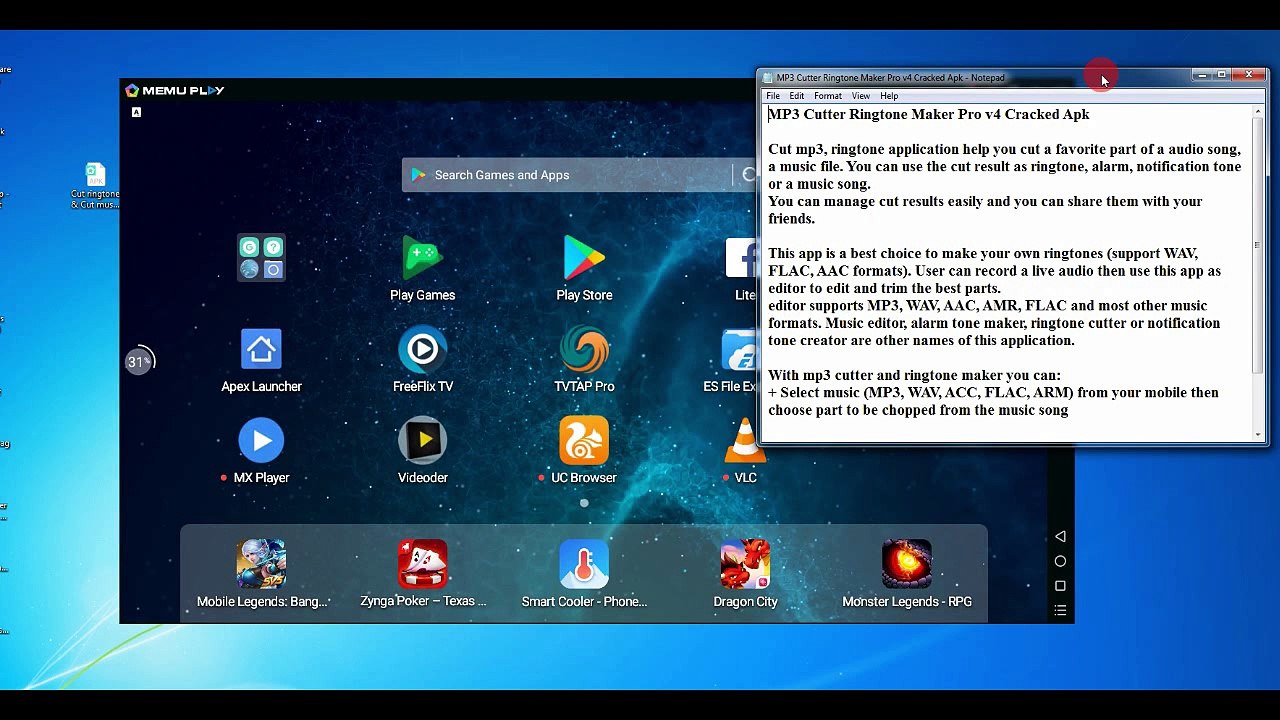The width and height of the screenshot is (1280, 720).
Task: Click the home screen page indicator dot
Action: point(584,503)
